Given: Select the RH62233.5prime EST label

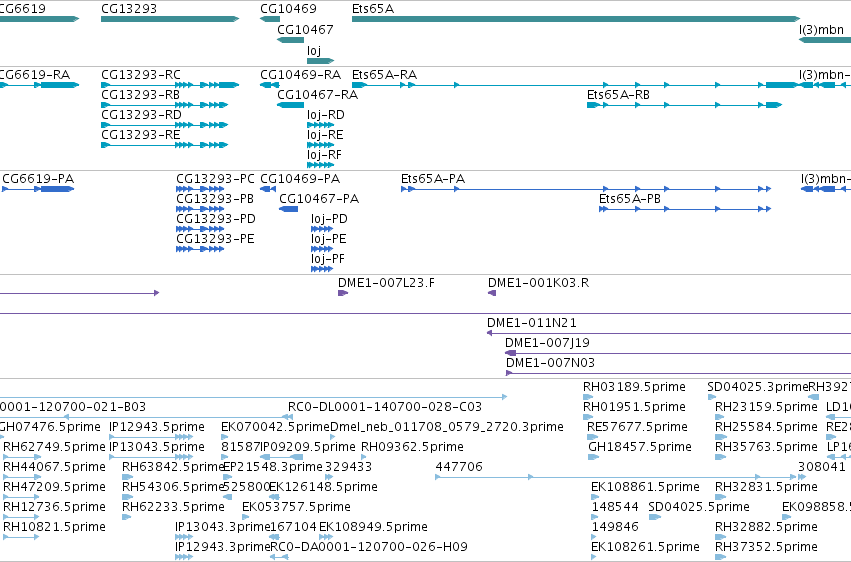Looking at the screenshot, I should click(173, 507).
